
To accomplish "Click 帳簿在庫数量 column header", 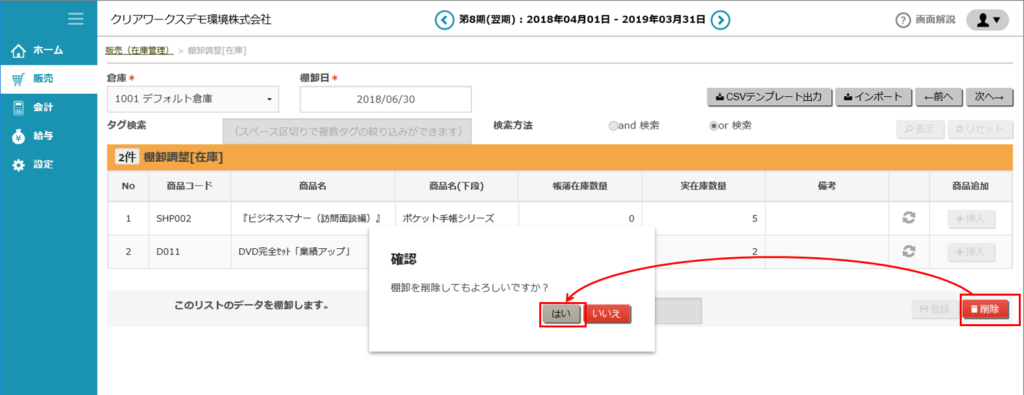I will [x=580, y=187].
